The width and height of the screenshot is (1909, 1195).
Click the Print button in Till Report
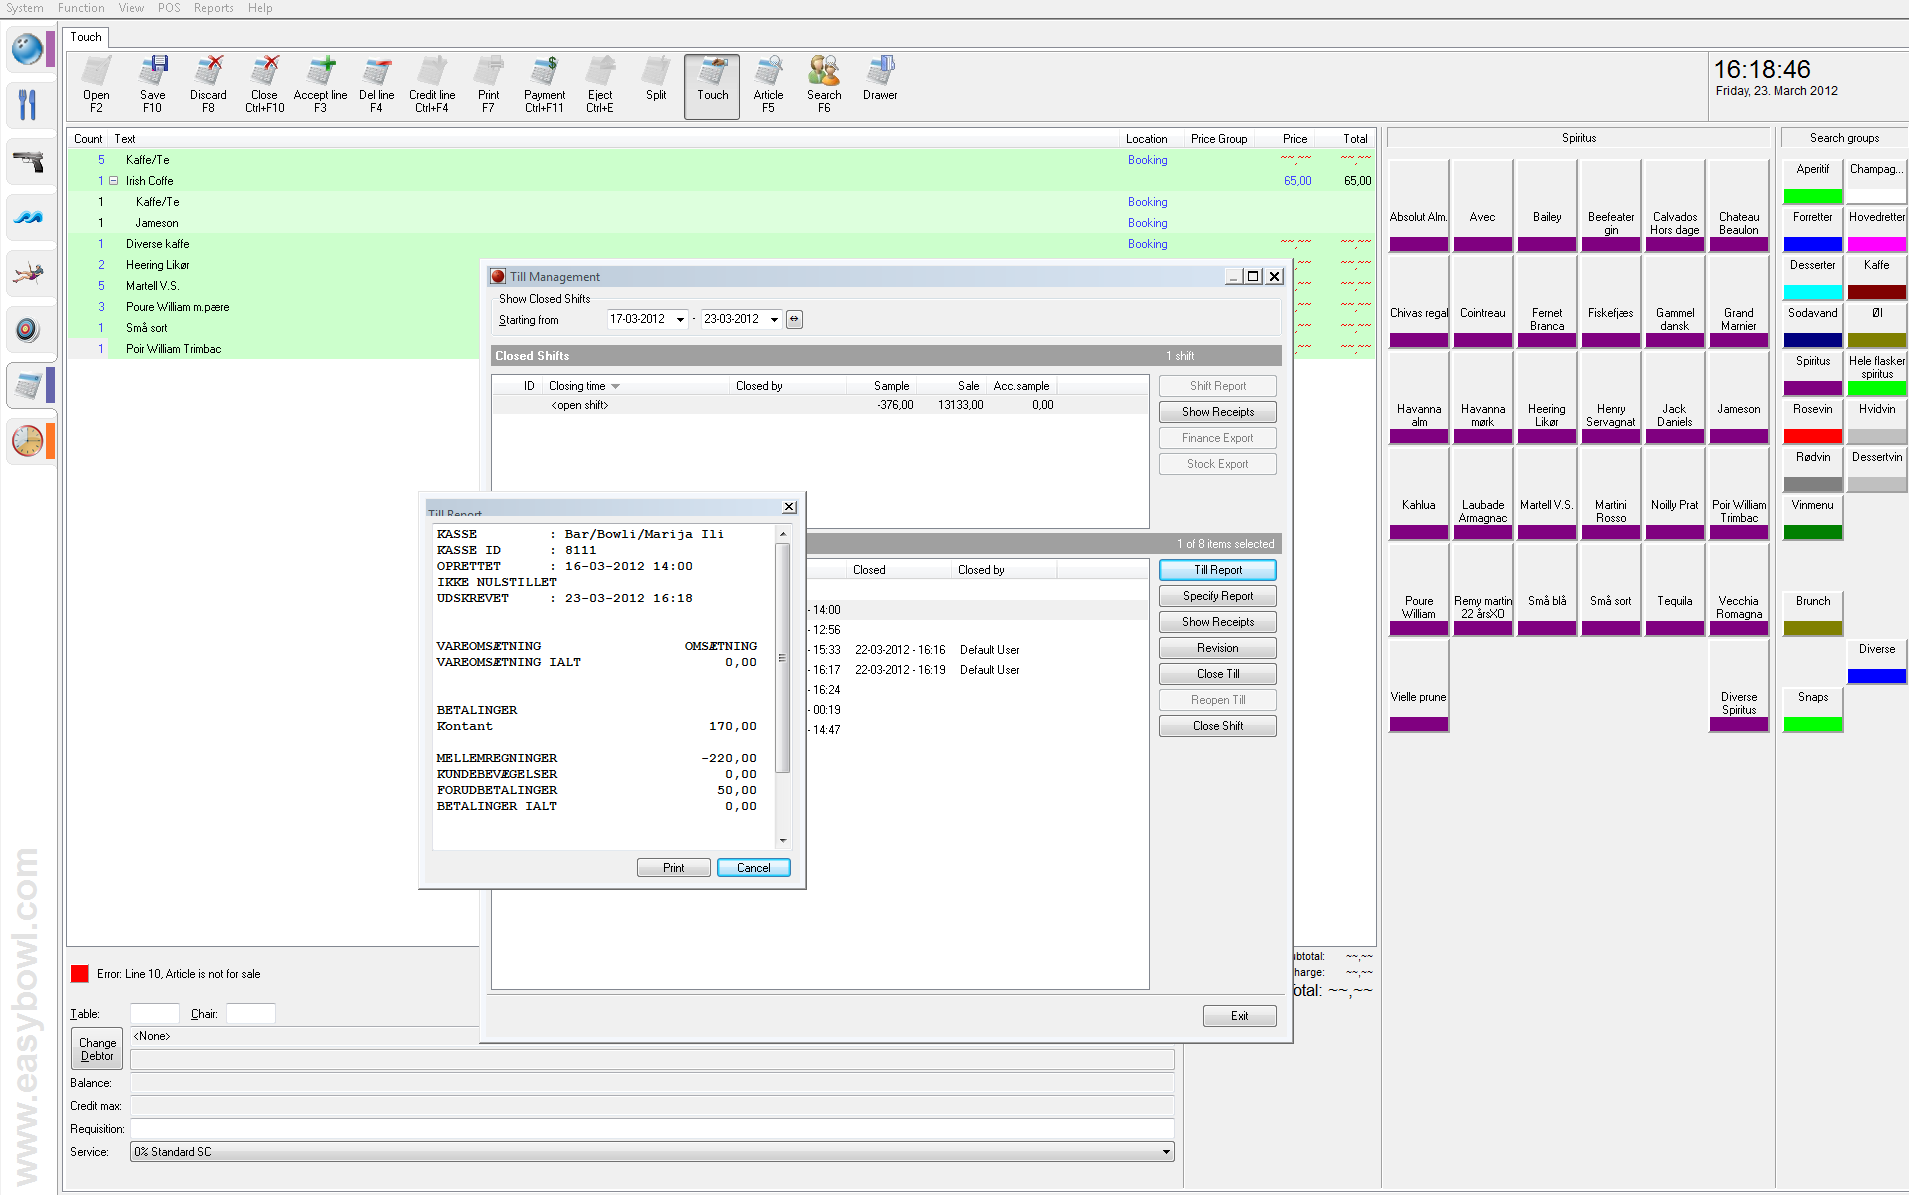coord(673,868)
